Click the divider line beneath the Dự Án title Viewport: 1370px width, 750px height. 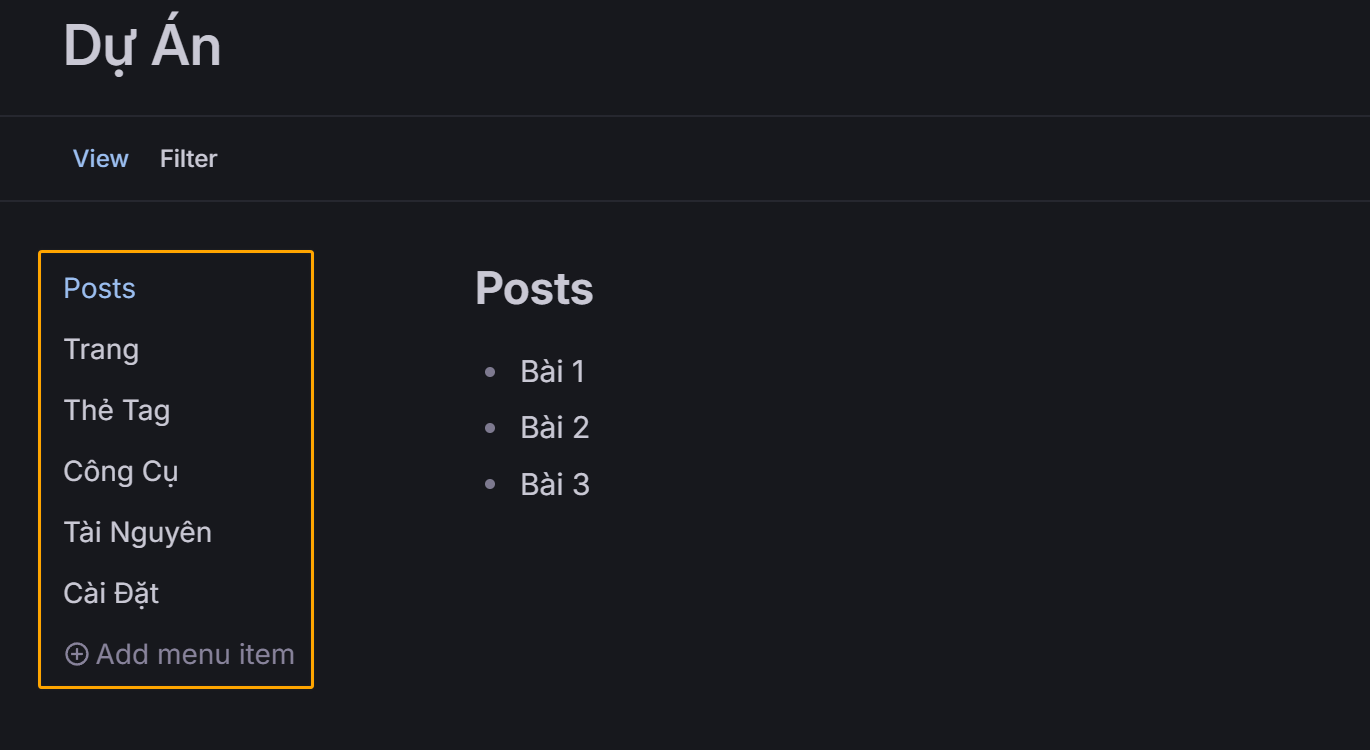tap(685, 116)
